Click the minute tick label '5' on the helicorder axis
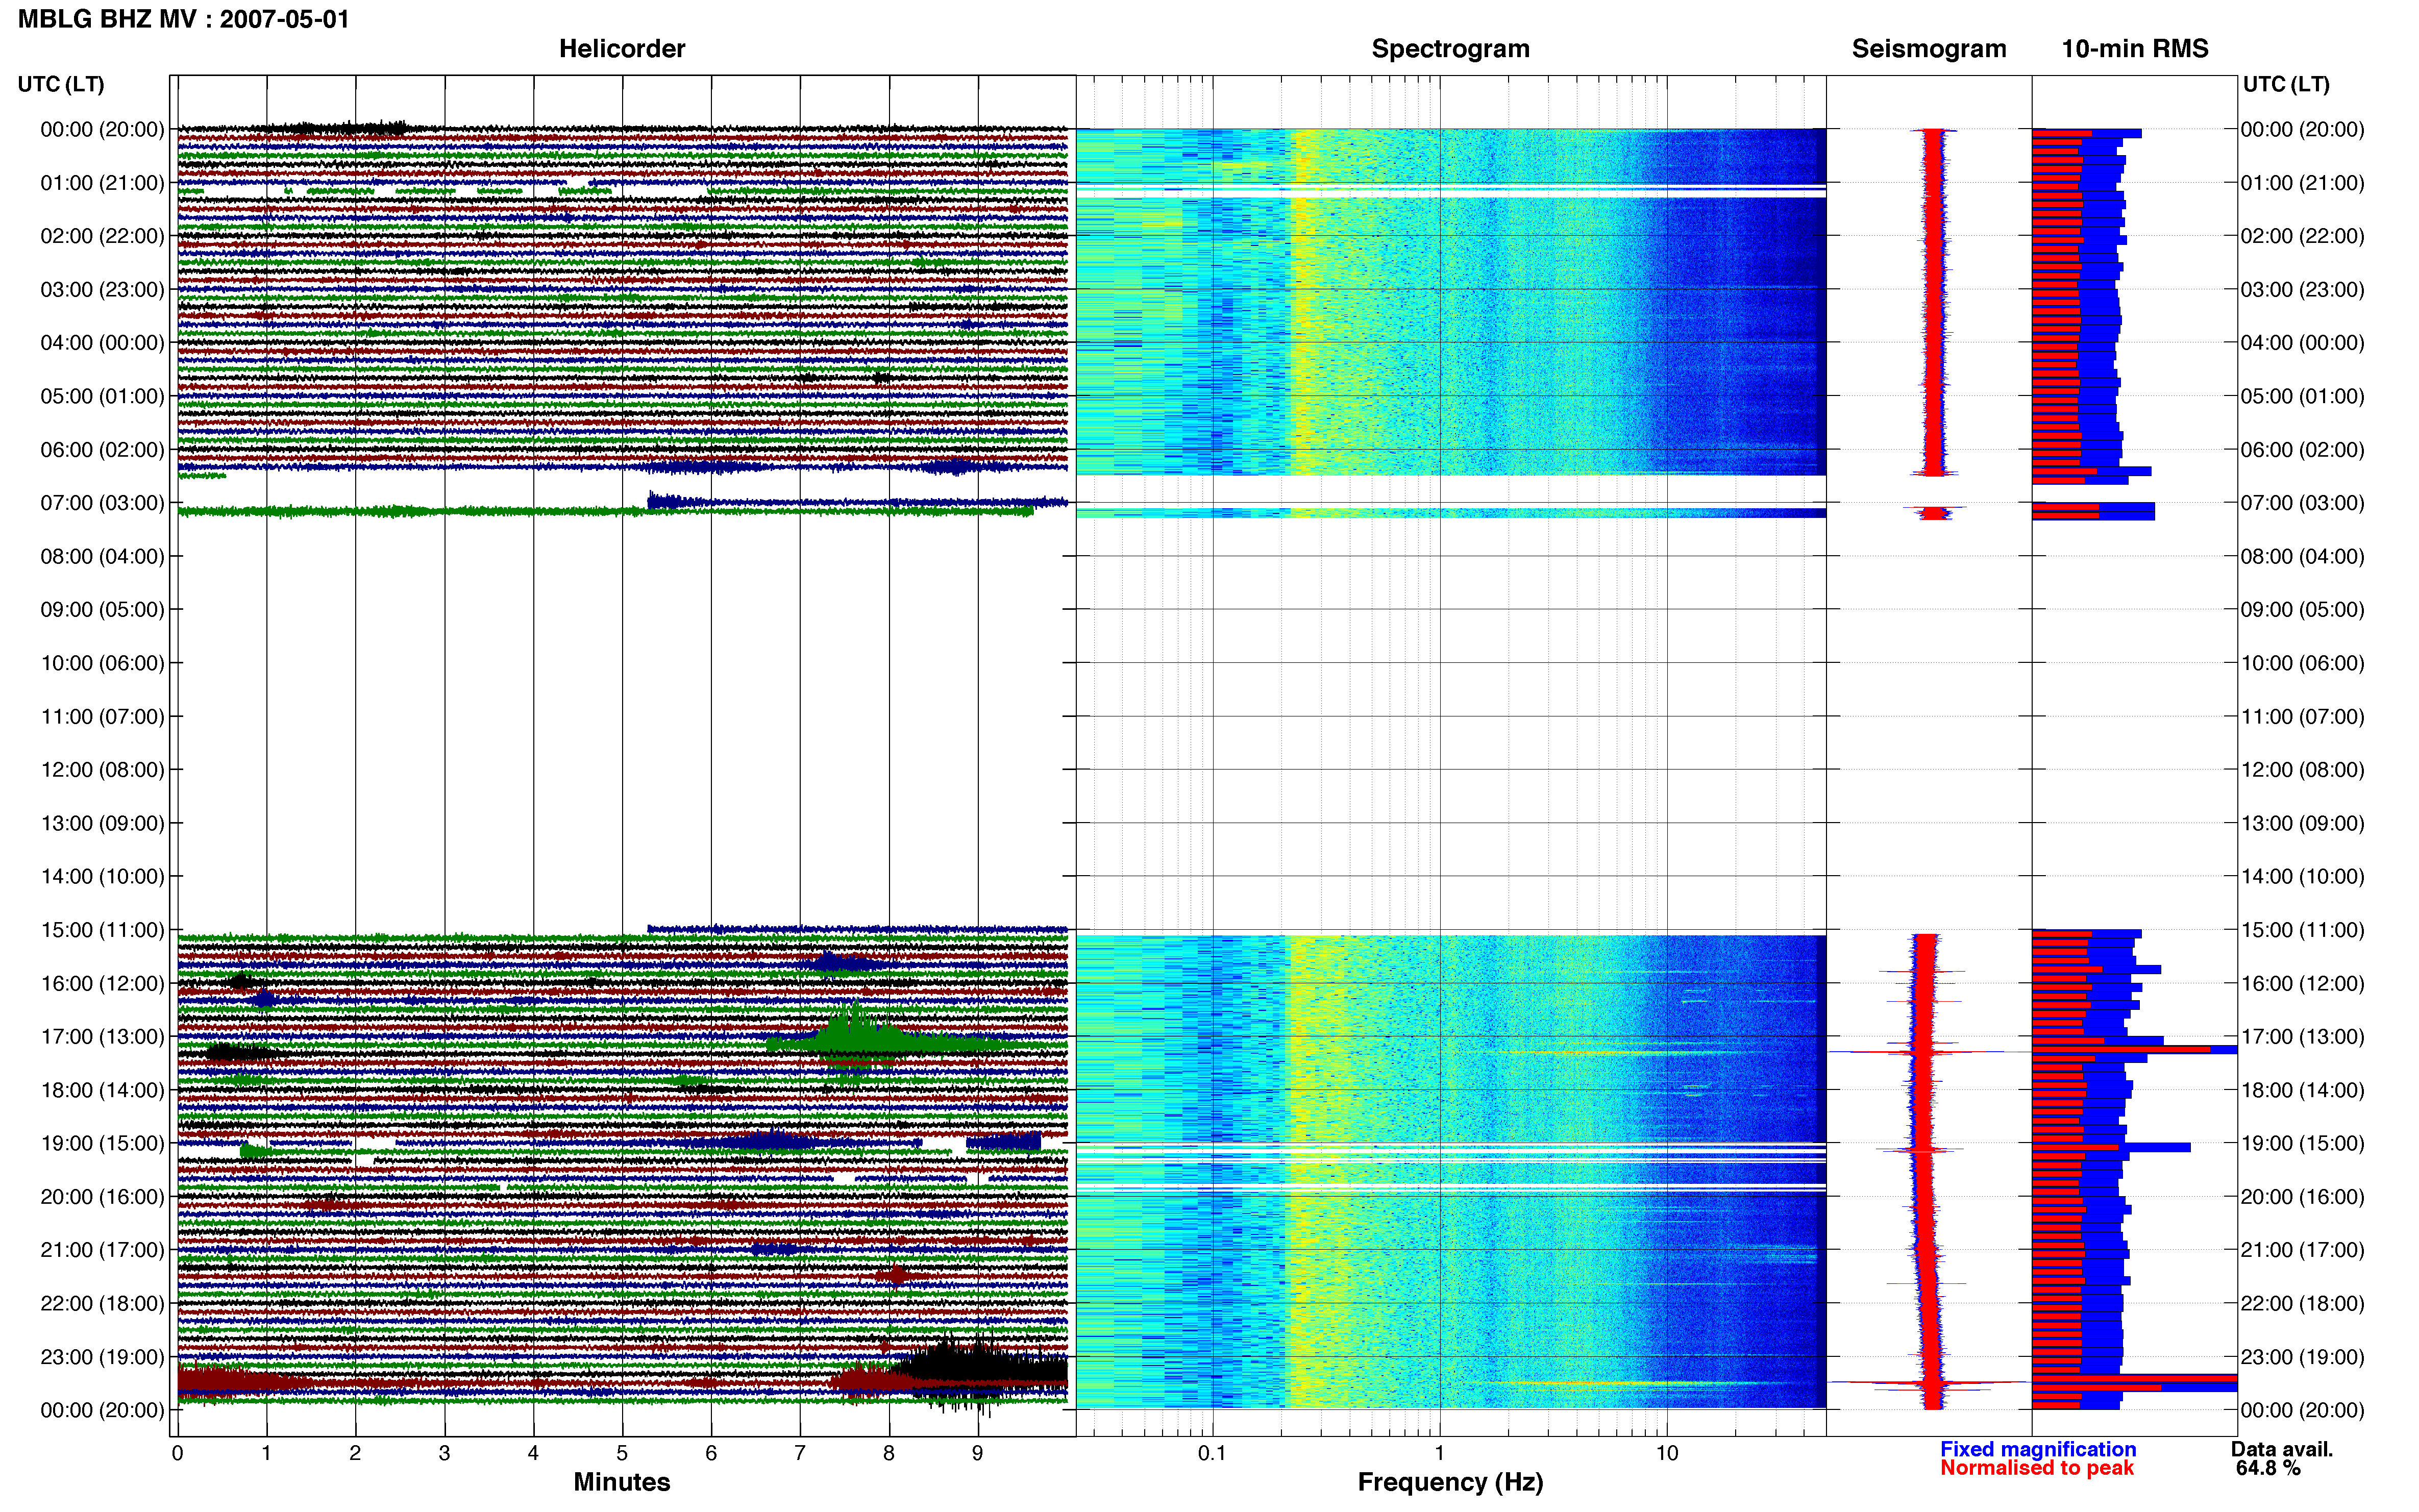Image resolution: width=2419 pixels, height=1512 pixels. [622, 1453]
